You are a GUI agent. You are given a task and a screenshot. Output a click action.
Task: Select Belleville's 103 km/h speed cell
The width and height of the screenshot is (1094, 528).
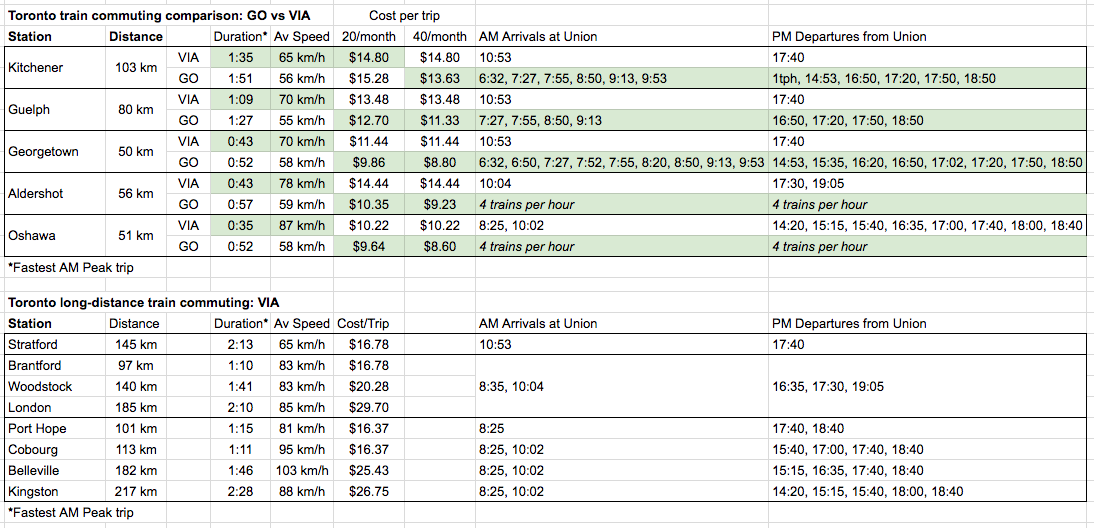301,471
